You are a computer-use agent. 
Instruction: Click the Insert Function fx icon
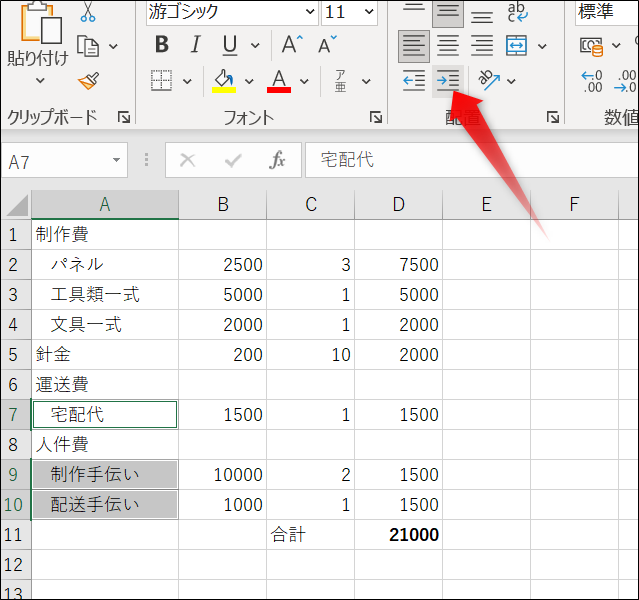[277, 160]
